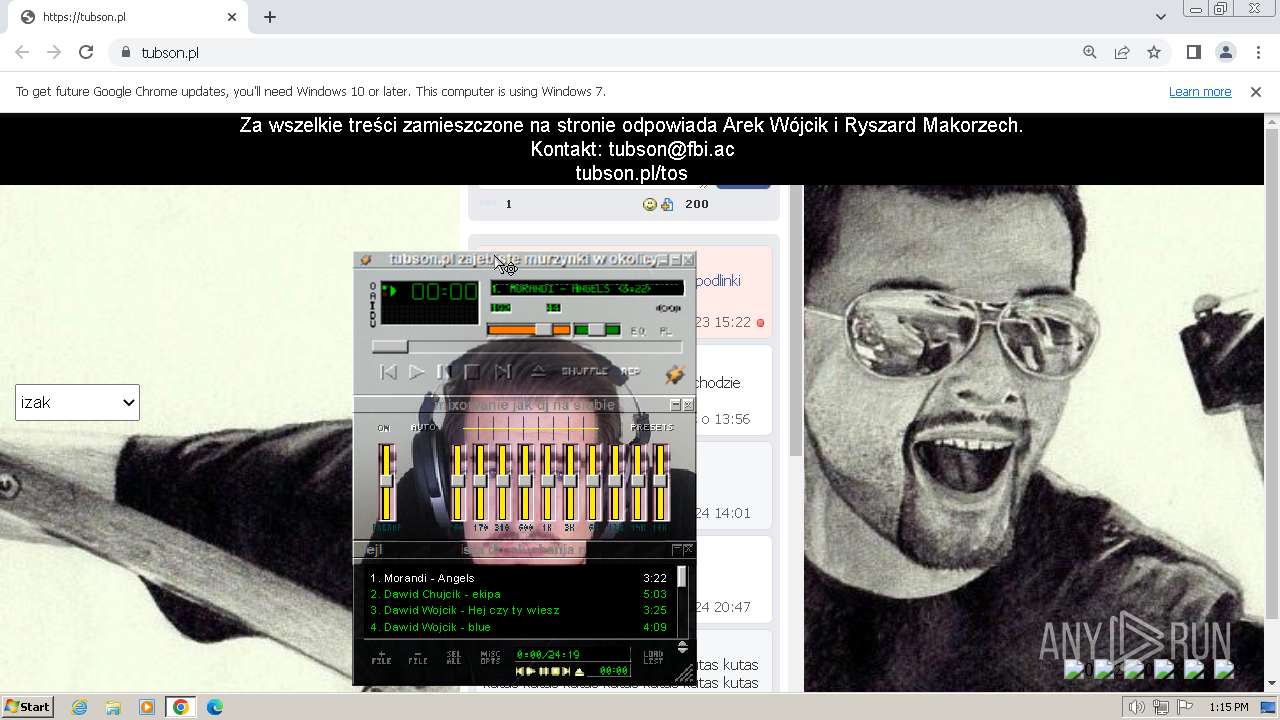Open volume speaker icon in system tray
The width and height of the screenshot is (1280, 720).
[1136, 707]
